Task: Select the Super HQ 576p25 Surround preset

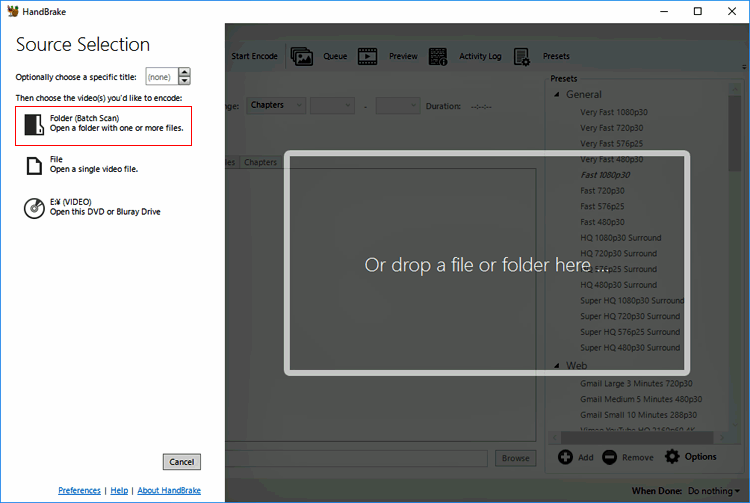Action: point(630,332)
